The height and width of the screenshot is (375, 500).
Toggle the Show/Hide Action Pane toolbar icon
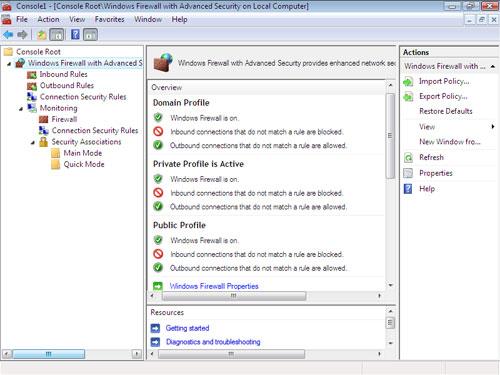tap(90, 35)
